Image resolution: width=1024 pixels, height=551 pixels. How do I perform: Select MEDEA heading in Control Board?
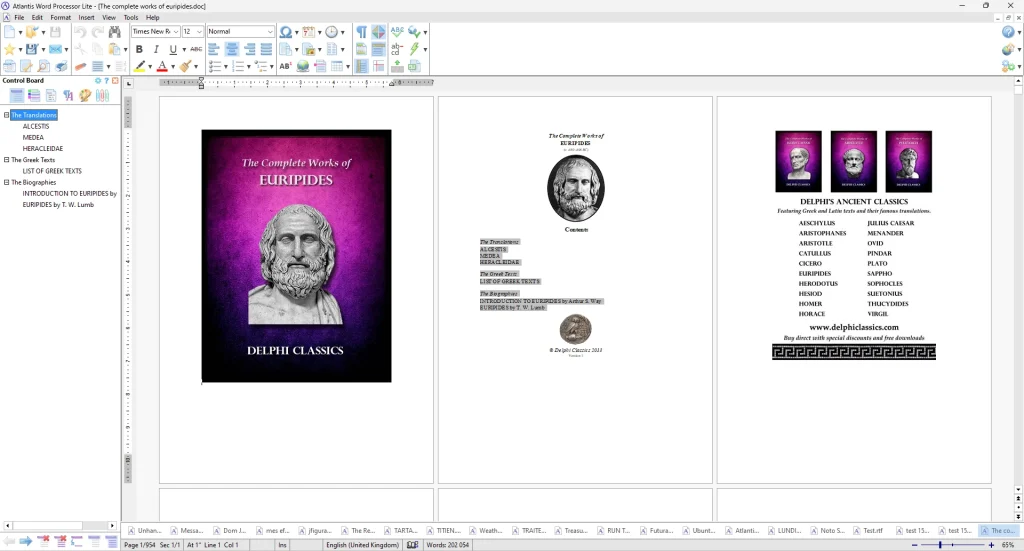pos(33,137)
